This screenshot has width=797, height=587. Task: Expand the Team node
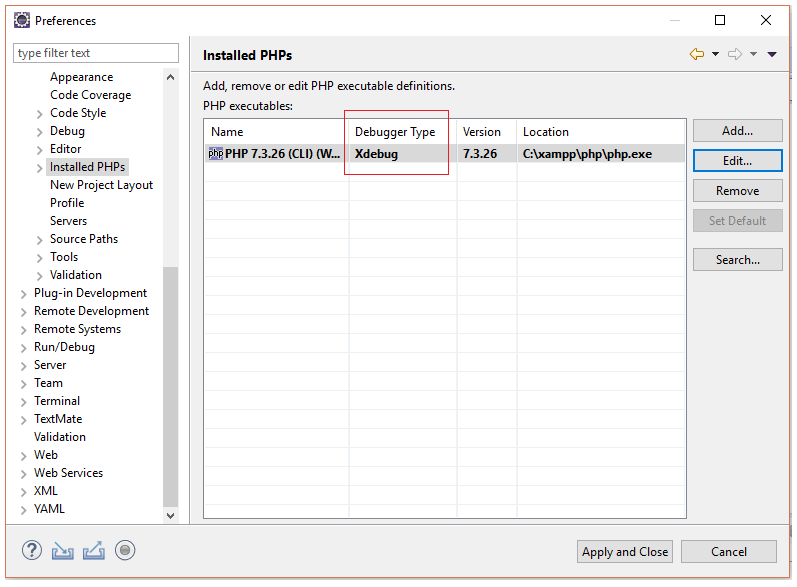click(x=23, y=384)
